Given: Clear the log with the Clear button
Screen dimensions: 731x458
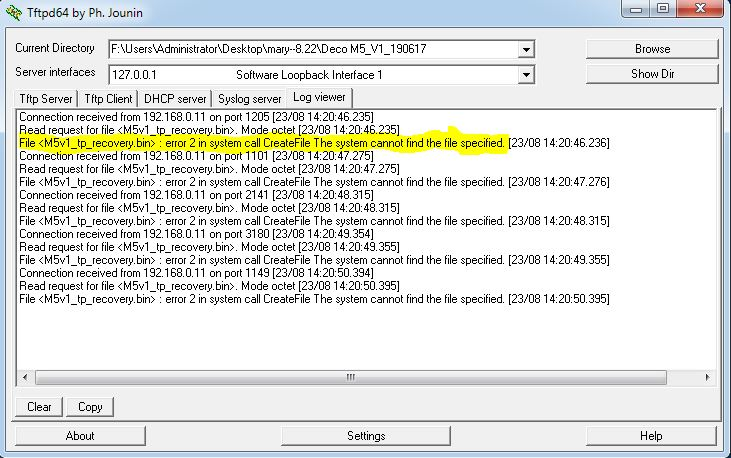Looking at the screenshot, I should coord(39,407).
